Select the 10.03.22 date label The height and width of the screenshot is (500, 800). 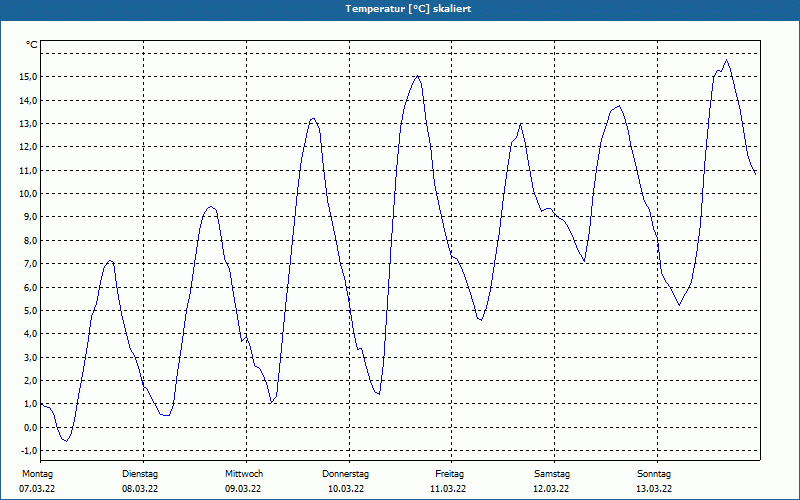click(345, 489)
